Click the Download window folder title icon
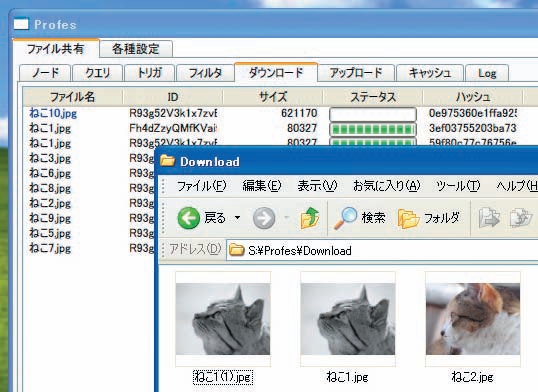 click(x=168, y=161)
